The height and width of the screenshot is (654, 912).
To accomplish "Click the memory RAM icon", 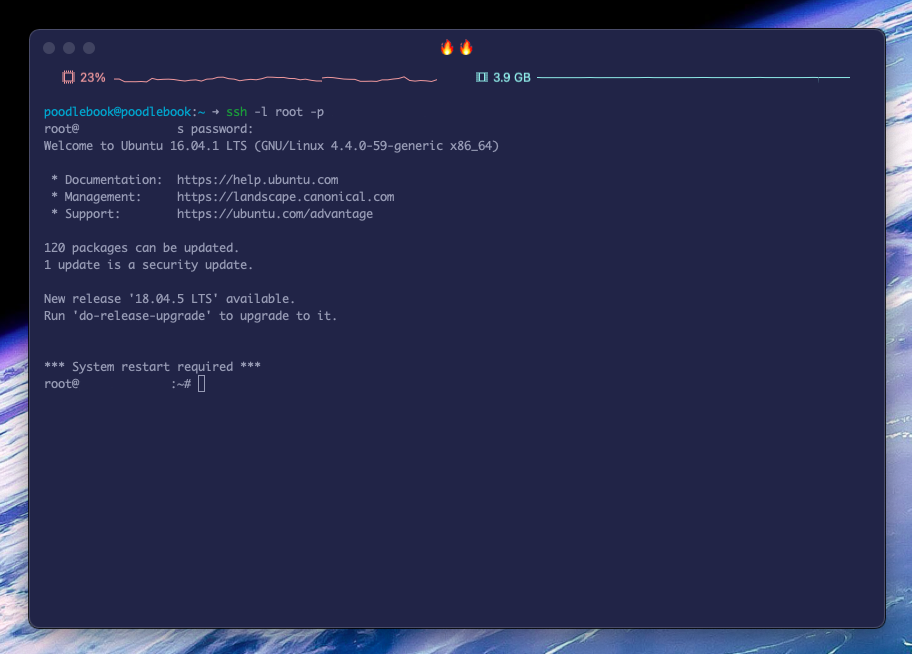I will [x=482, y=77].
